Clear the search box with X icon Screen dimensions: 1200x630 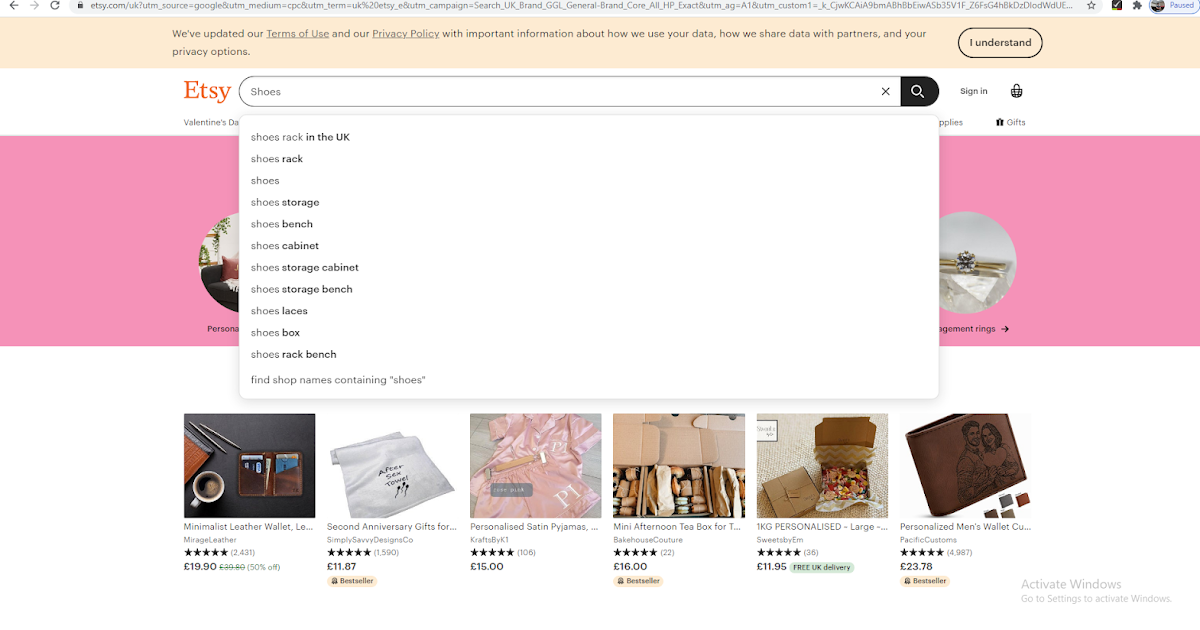pos(885,91)
